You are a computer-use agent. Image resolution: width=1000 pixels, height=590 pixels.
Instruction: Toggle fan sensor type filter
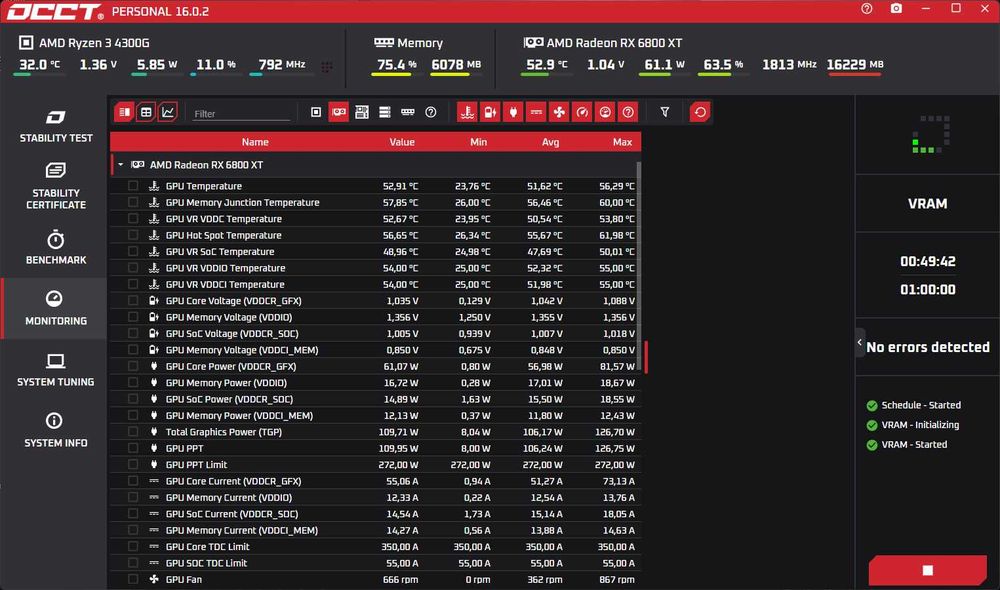[559, 112]
